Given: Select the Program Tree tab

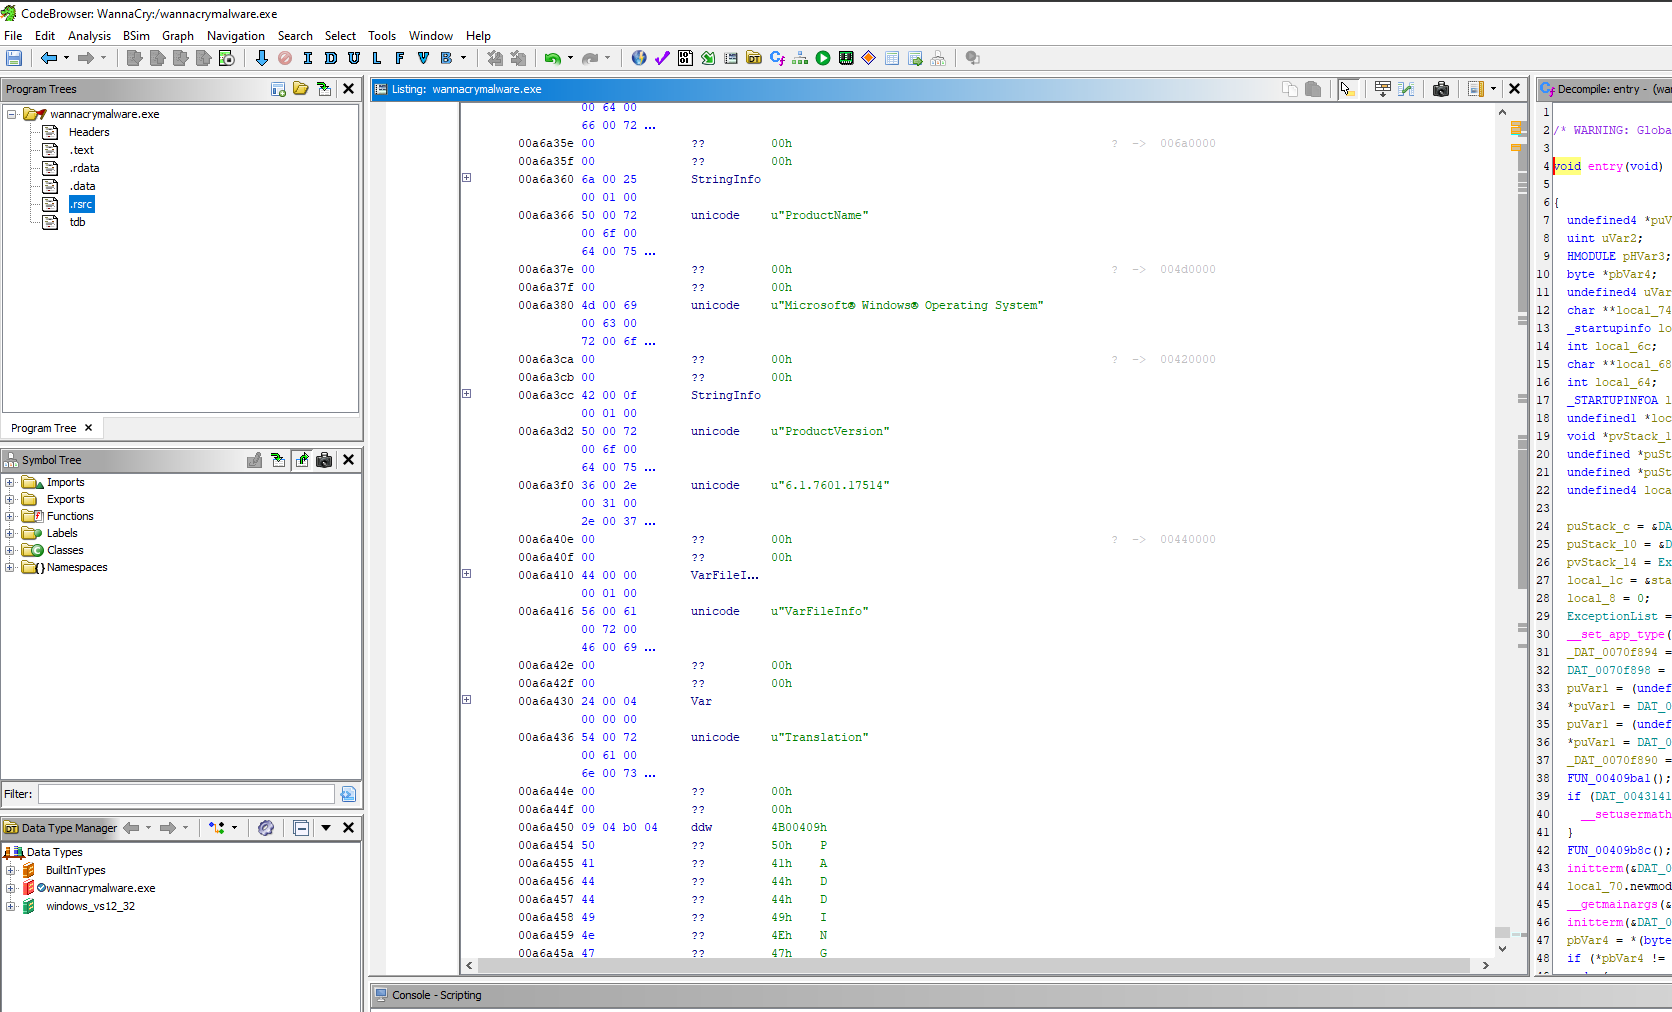Looking at the screenshot, I should pyautogui.click(x=44, y=428).
